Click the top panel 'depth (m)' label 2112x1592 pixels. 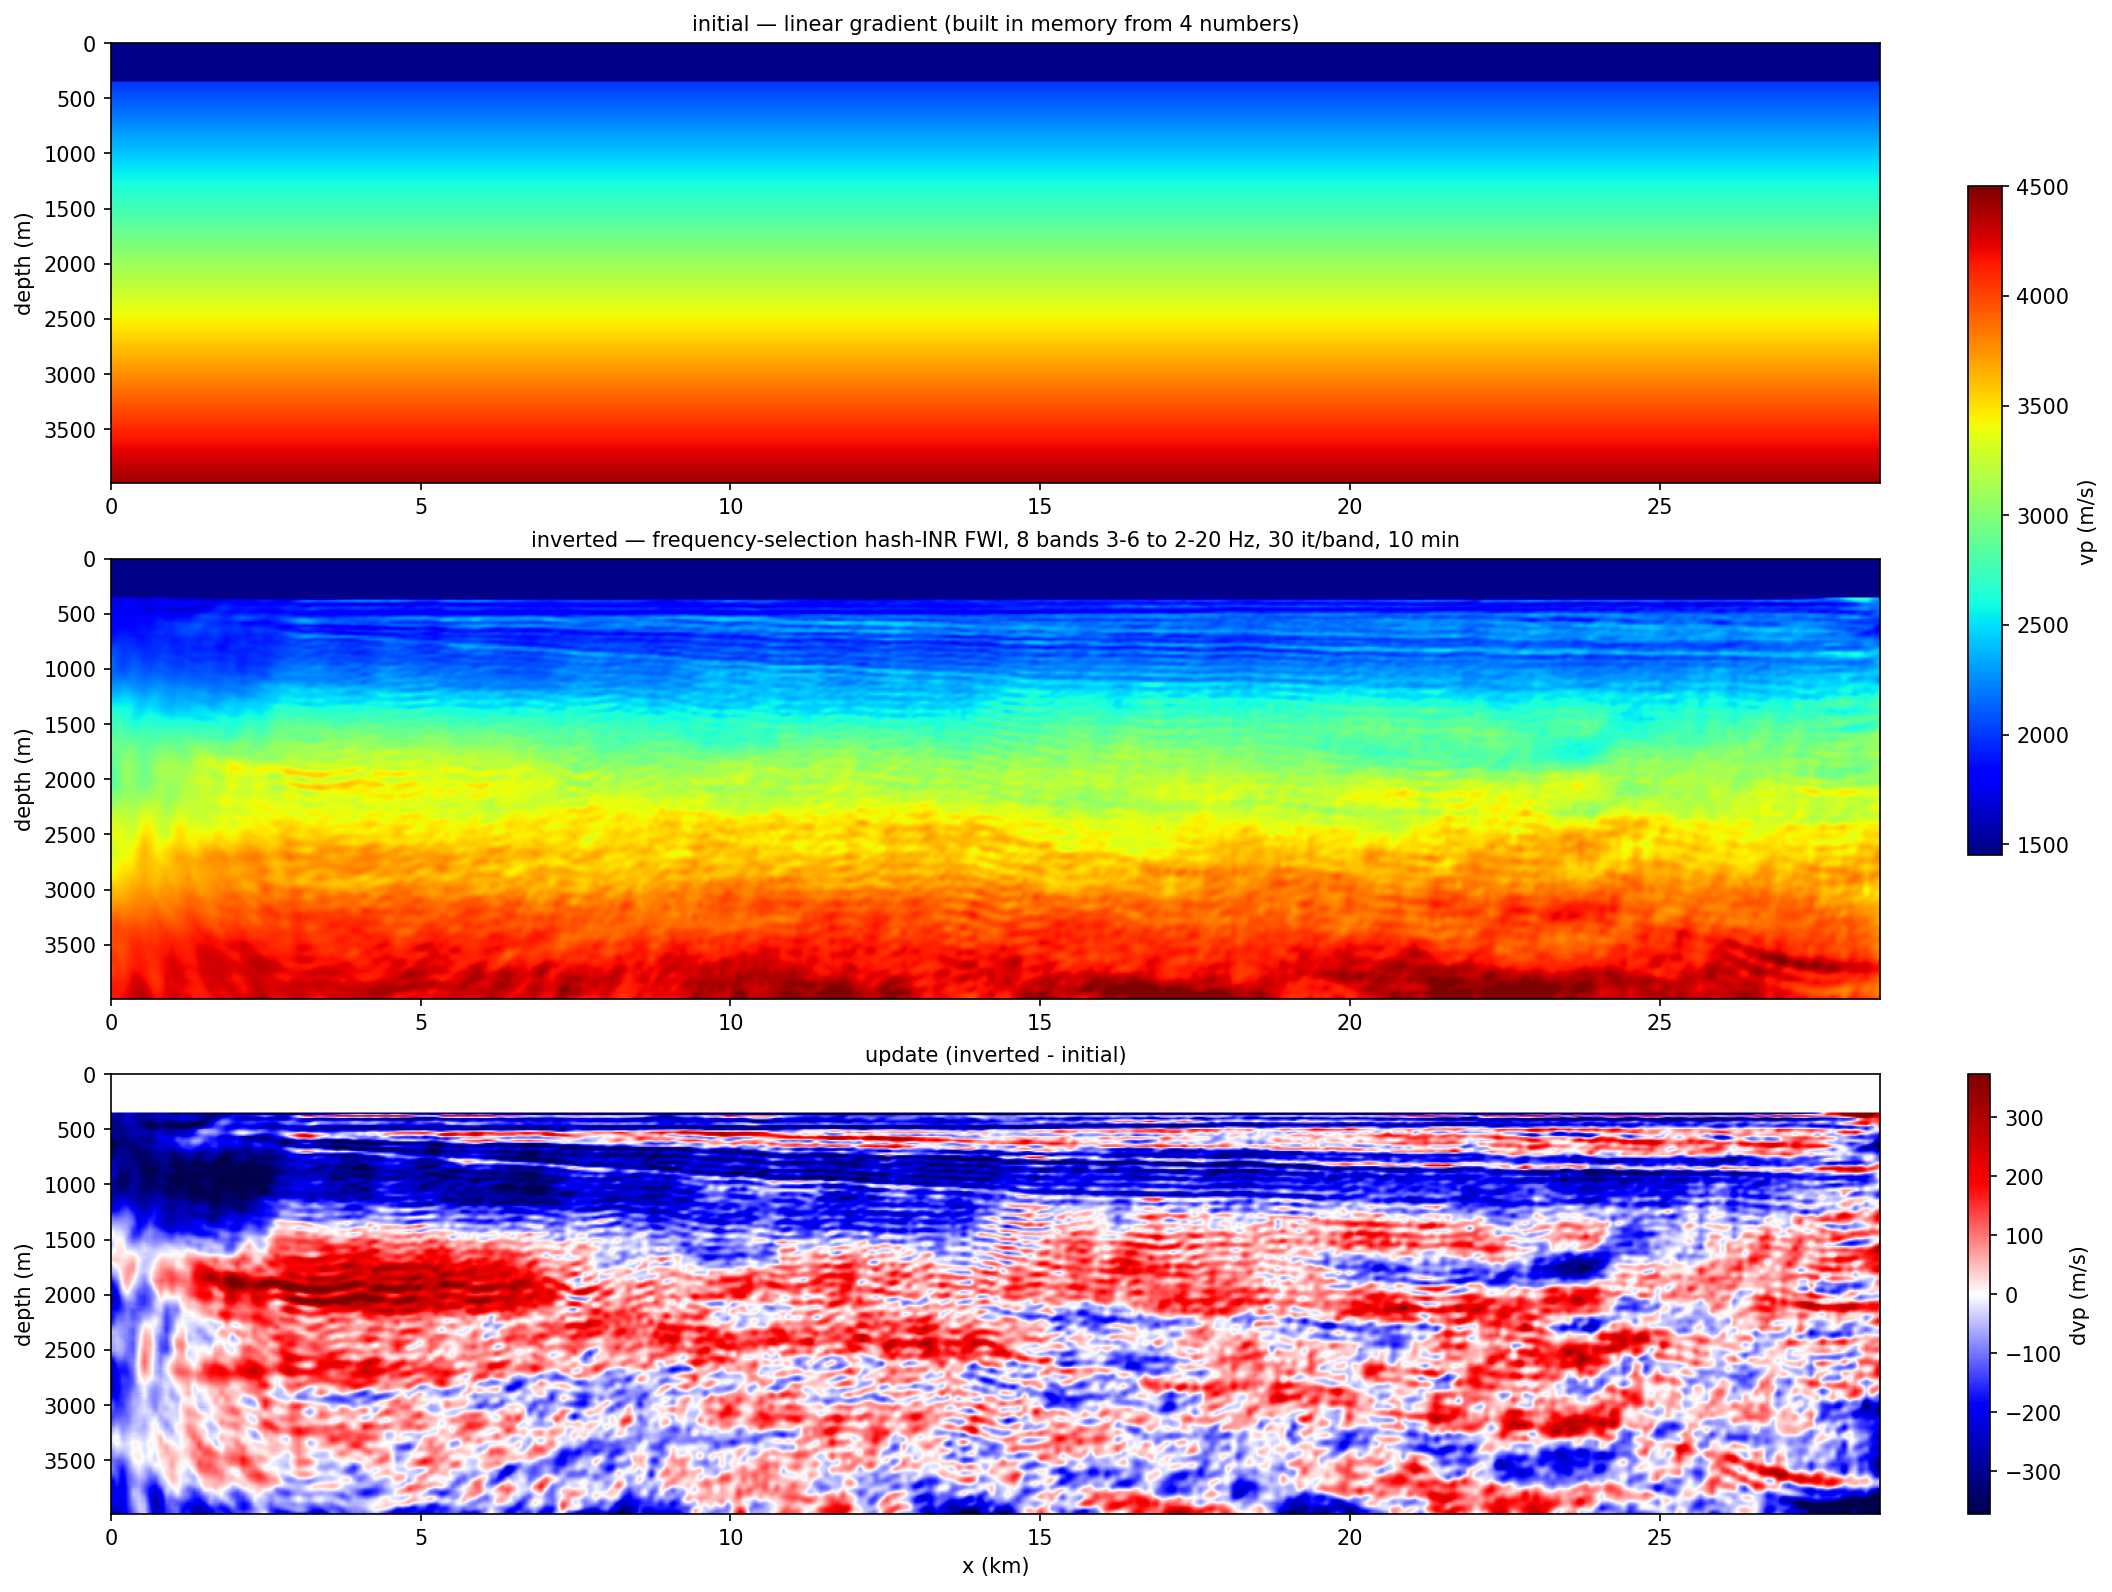point(24,263)
